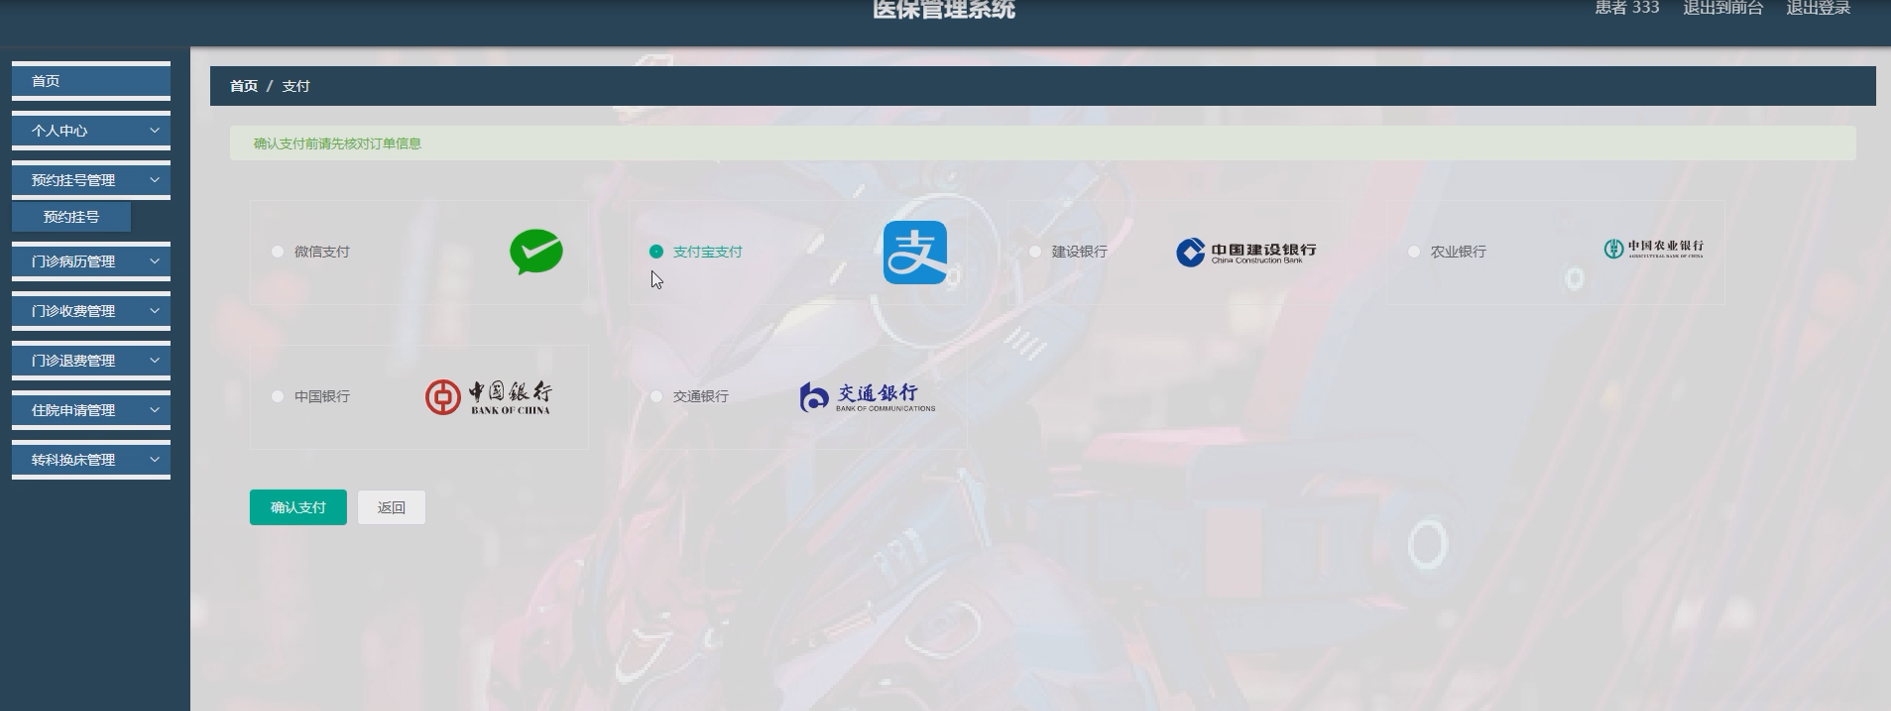Click the 支付宝支付 label text
Screen dimensions: 1891x711
click(x=707, y=252)
